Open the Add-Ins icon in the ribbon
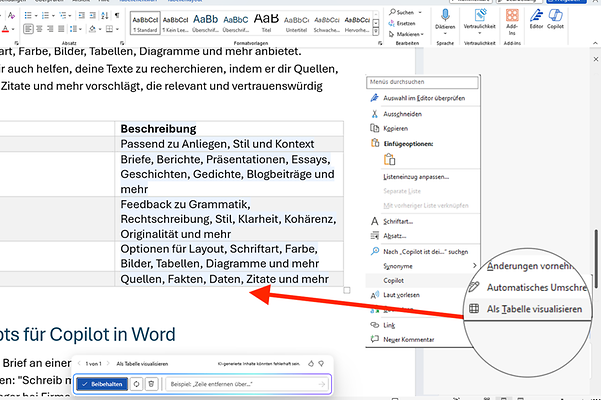 click(x=511, y=14)
